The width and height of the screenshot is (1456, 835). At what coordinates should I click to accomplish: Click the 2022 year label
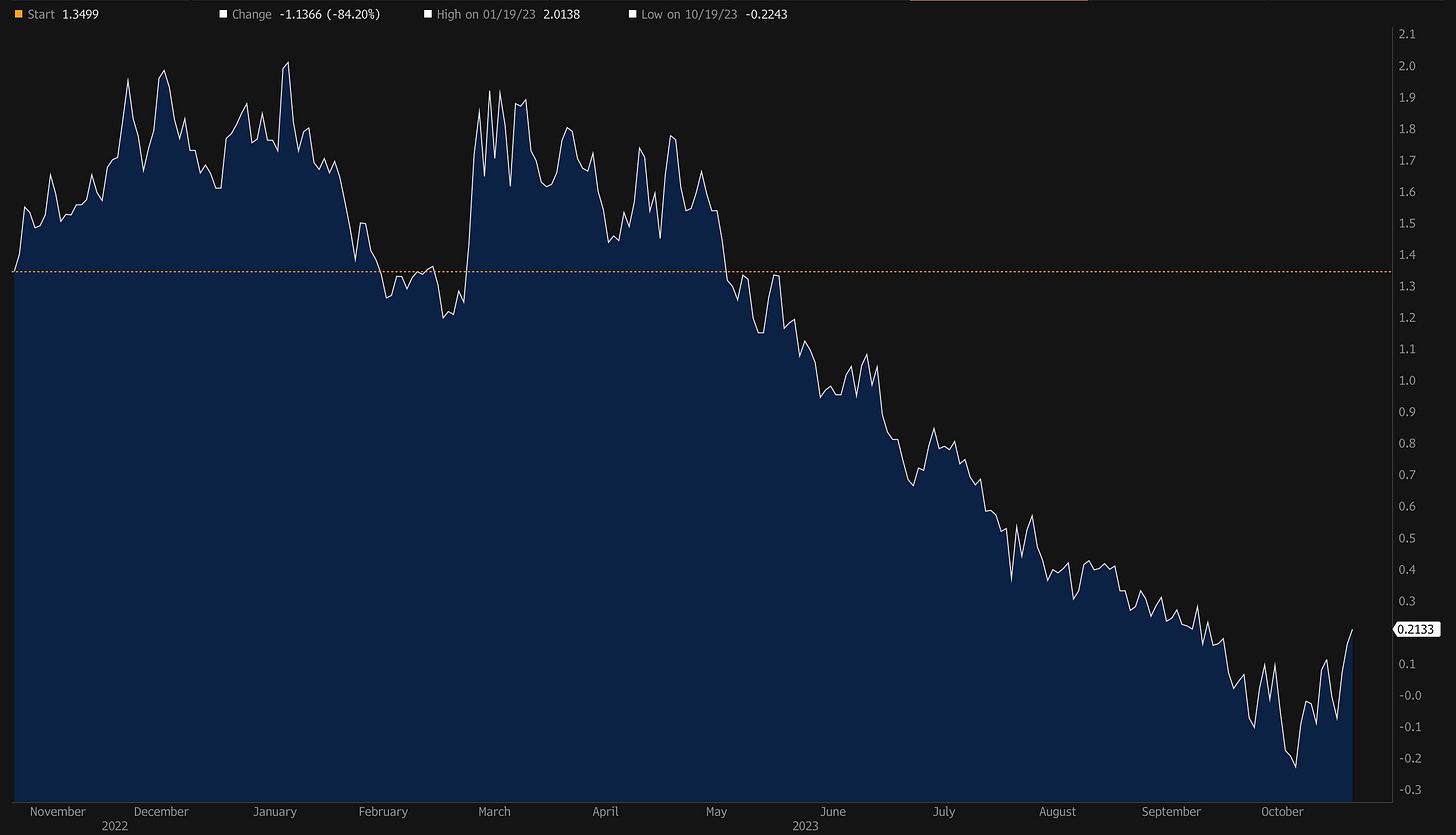pyautogui.click(x=114, y=827)
